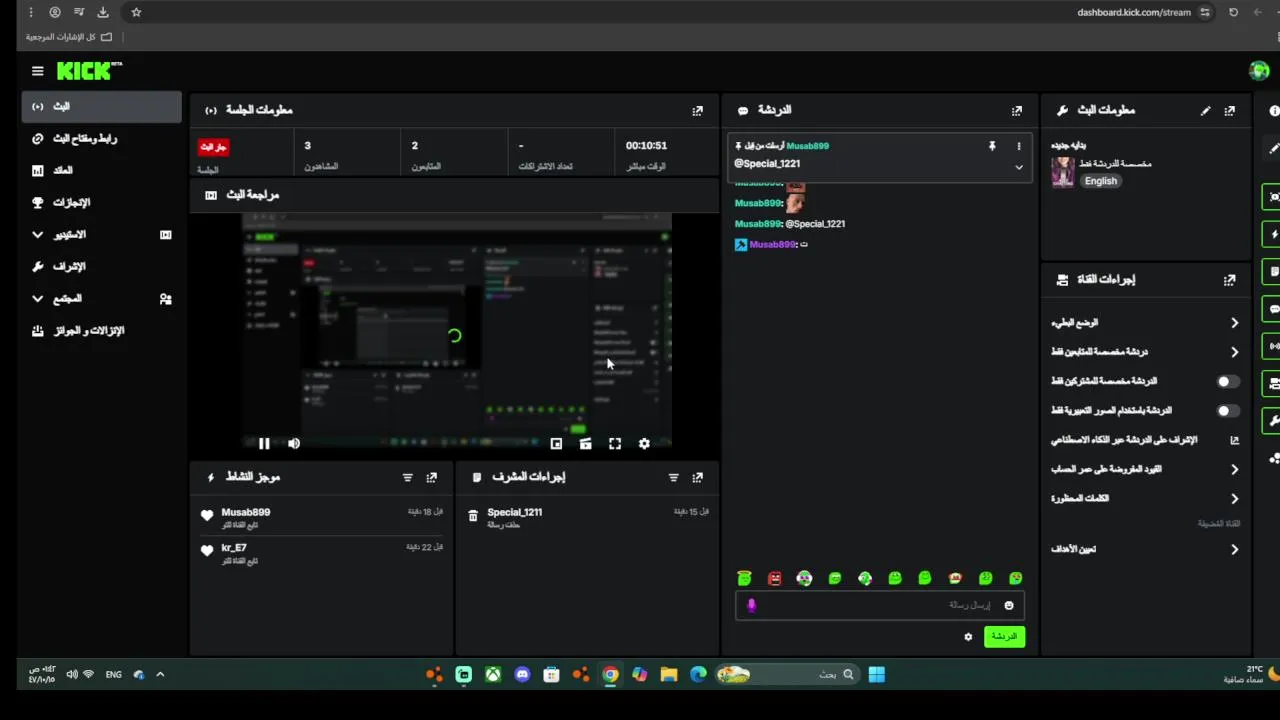Open Moderation (الإشراف) in the sidebar

tap(101, 267)
